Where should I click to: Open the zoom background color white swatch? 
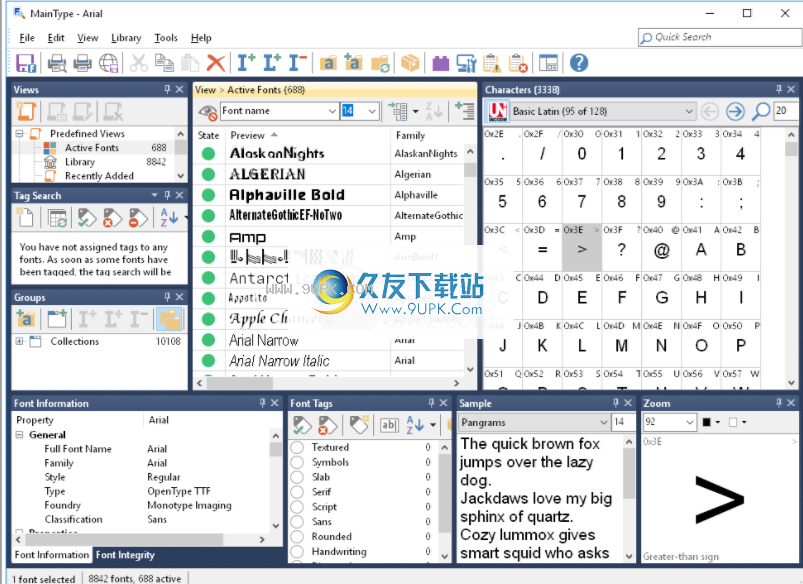tap(733, 422)
